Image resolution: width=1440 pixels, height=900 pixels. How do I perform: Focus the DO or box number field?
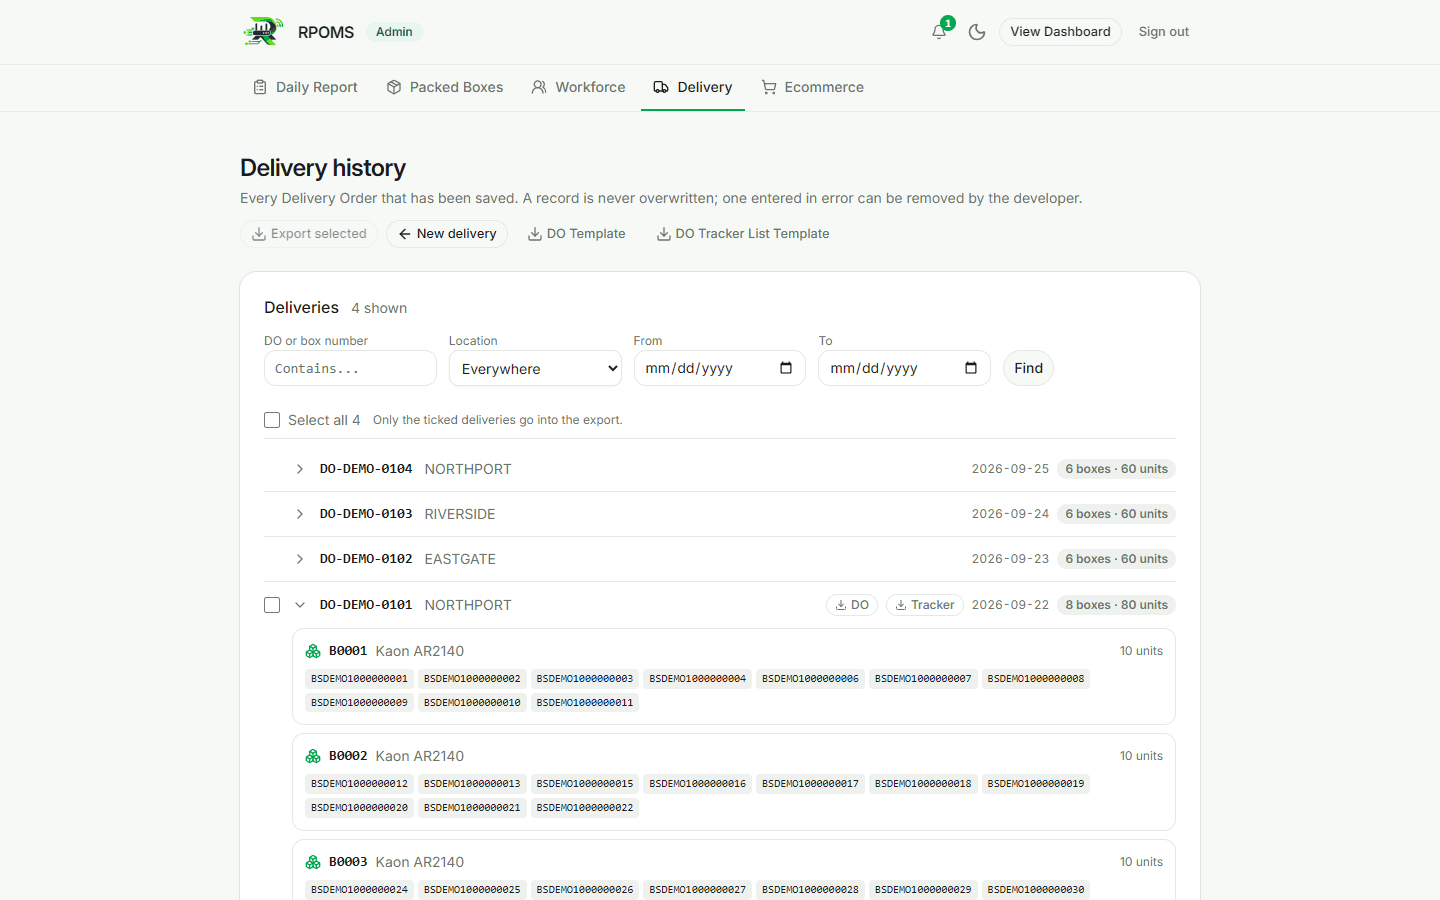click(350, 368)
